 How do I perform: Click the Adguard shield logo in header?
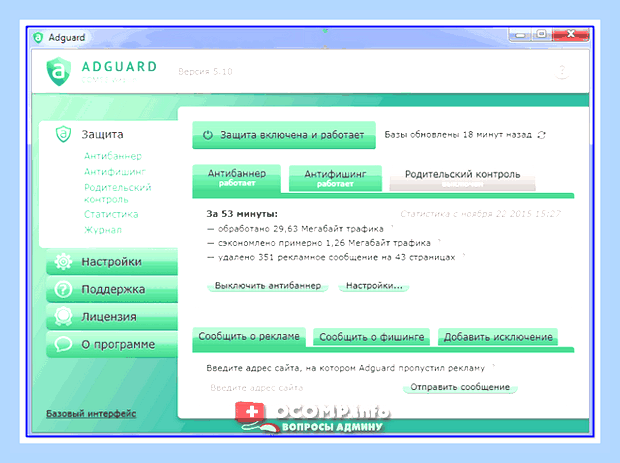pyautogui.click(x=59, y=71)
